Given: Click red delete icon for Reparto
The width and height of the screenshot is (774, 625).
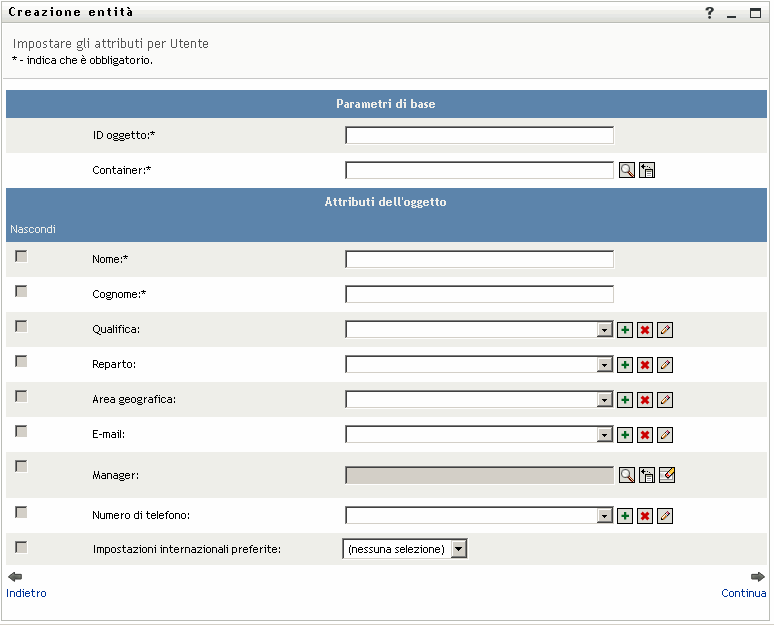Looking at the screenshot, I should pyautogui.click(x=645, y=365).
